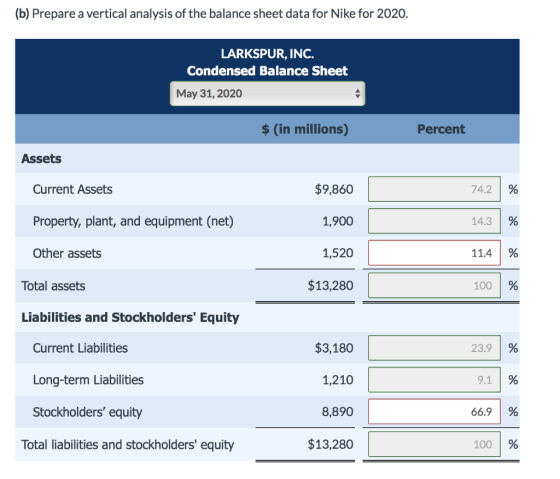This screenshot has height=479, width=560.
Task: Open the May 31, 2020 date dropdown
Action: (267, 94)
